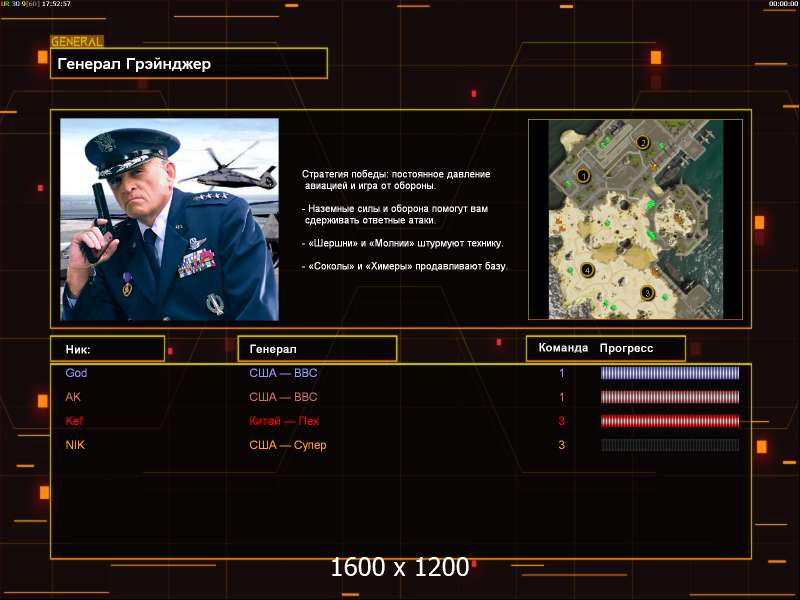Viewport: 800px width, 600px height.
Task: Click the GENERAL label tag
Action: [77, 41]
